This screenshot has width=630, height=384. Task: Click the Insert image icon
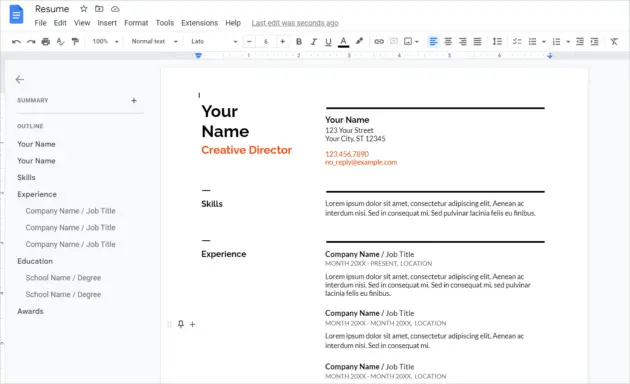click(408, 41)
